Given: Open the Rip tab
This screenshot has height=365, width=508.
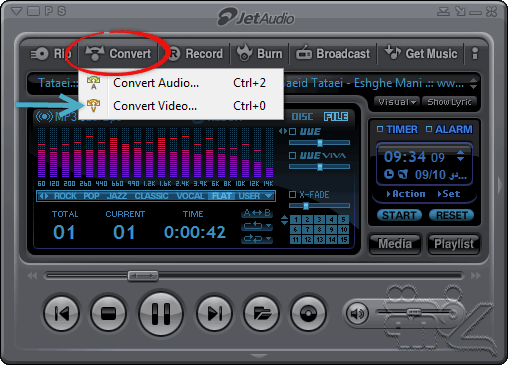Looking at the screenshot, I should pyautogui.click(x=51, y=54).
